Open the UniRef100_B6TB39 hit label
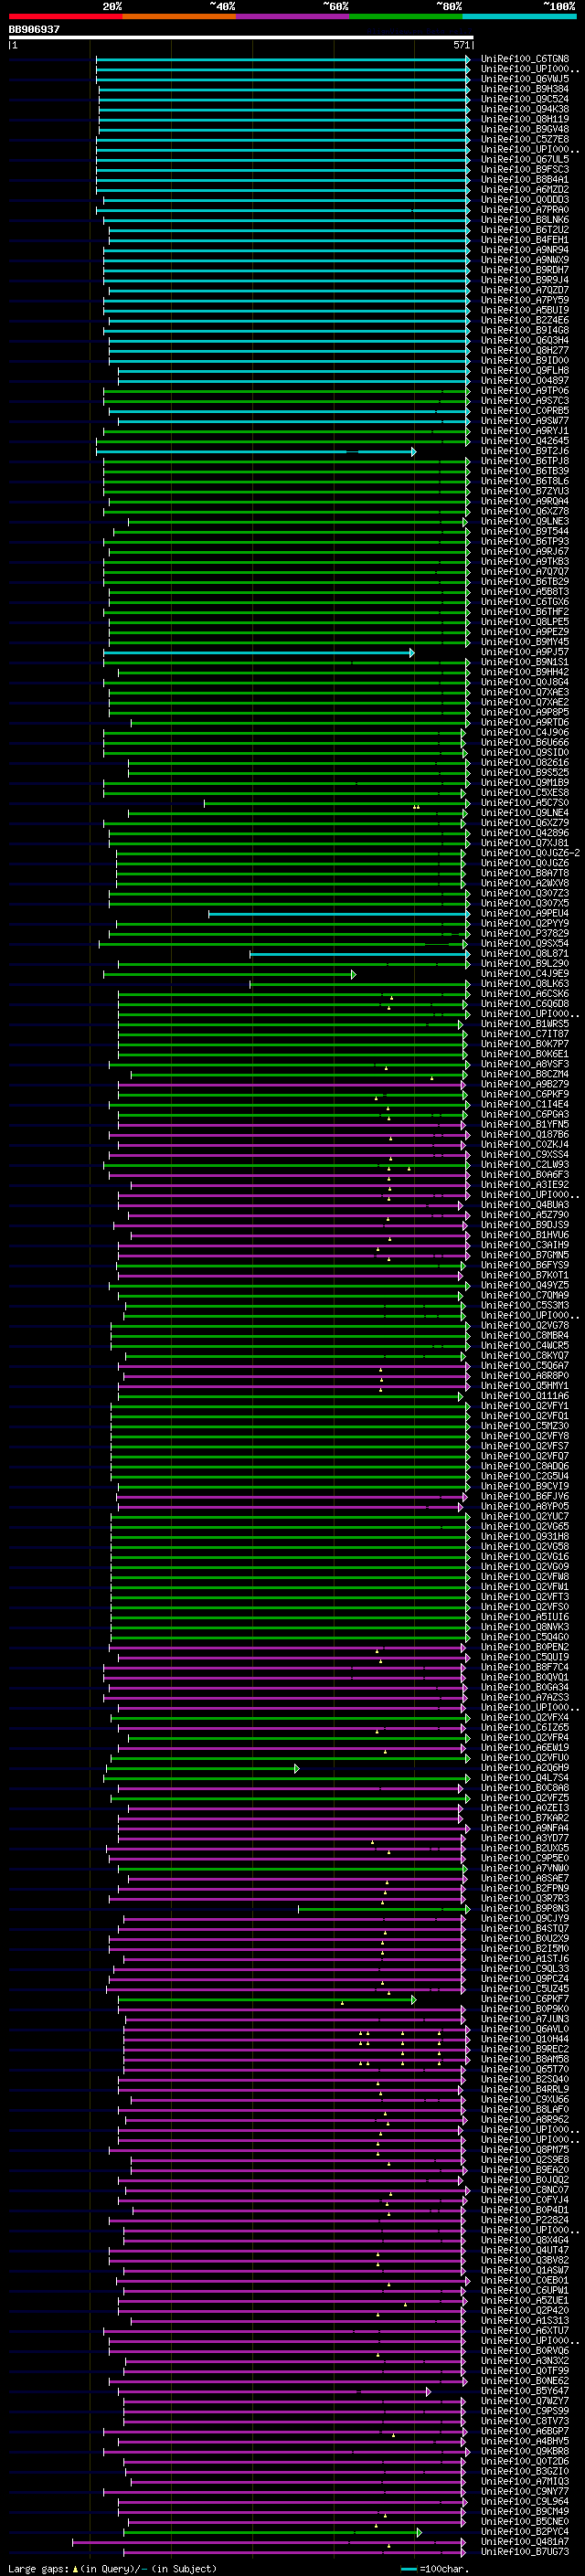Screen dimensions: 585x2576 tap(524, 471)
